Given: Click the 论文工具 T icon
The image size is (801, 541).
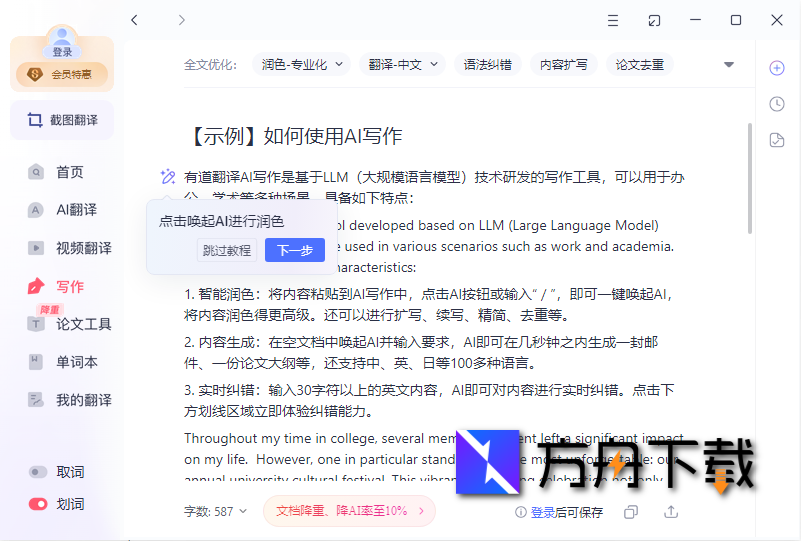Looking at the screenshot, I should click(x=36, y=324).
